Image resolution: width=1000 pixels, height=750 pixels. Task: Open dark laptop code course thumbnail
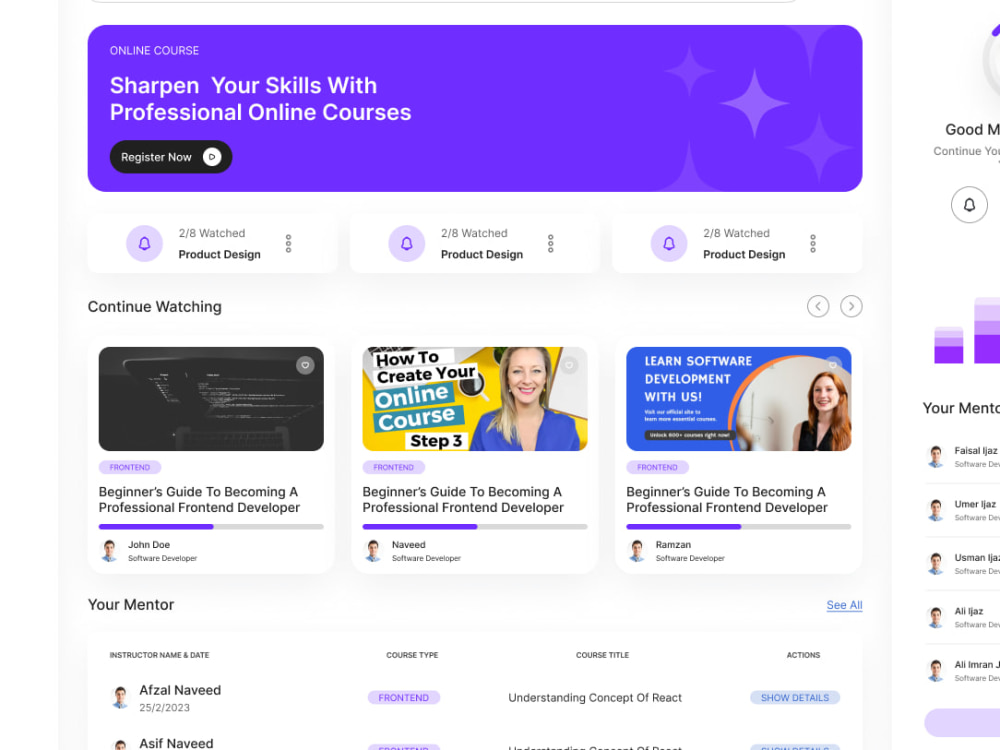point(211,399)
